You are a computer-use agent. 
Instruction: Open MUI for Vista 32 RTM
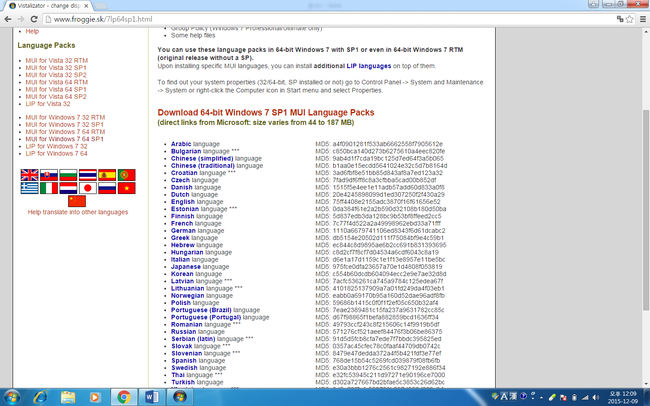coord(57,61)
